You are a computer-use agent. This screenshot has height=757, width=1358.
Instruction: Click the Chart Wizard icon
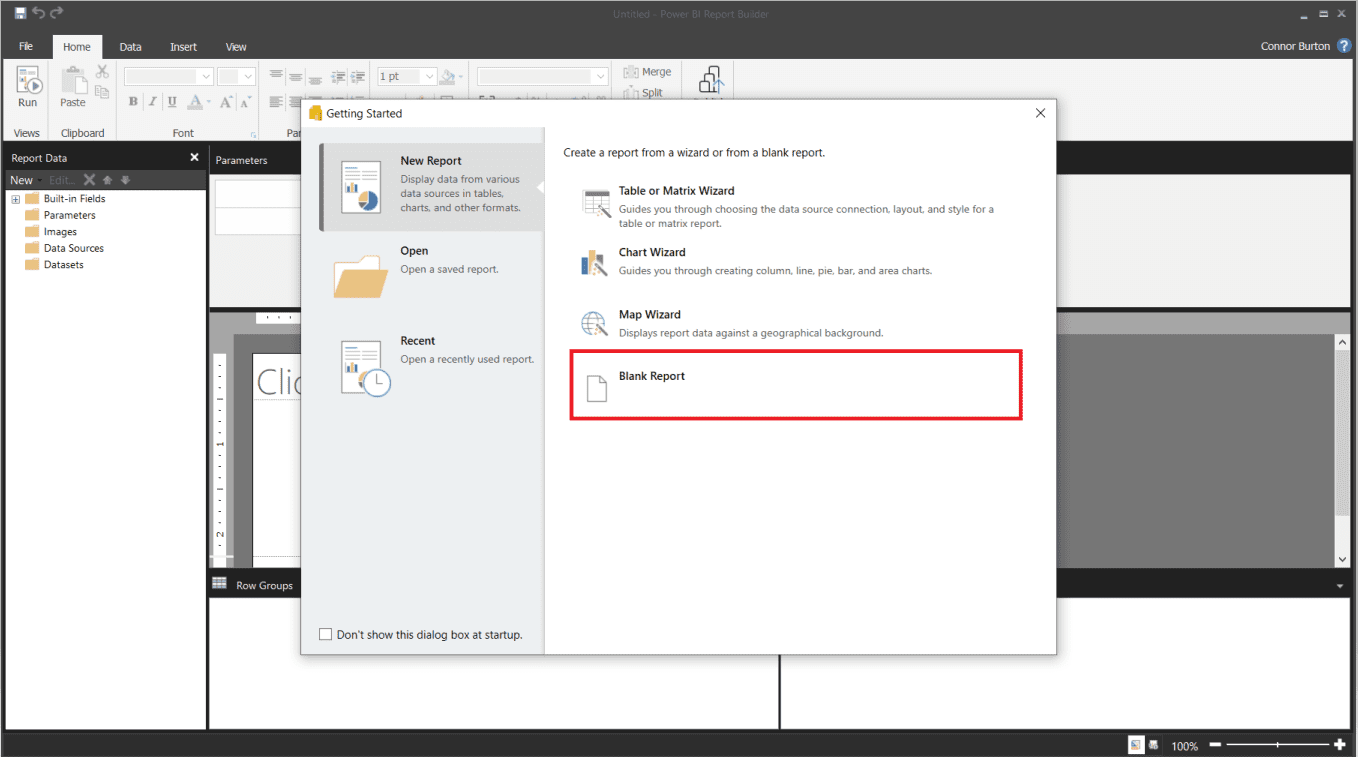[594, 263]
